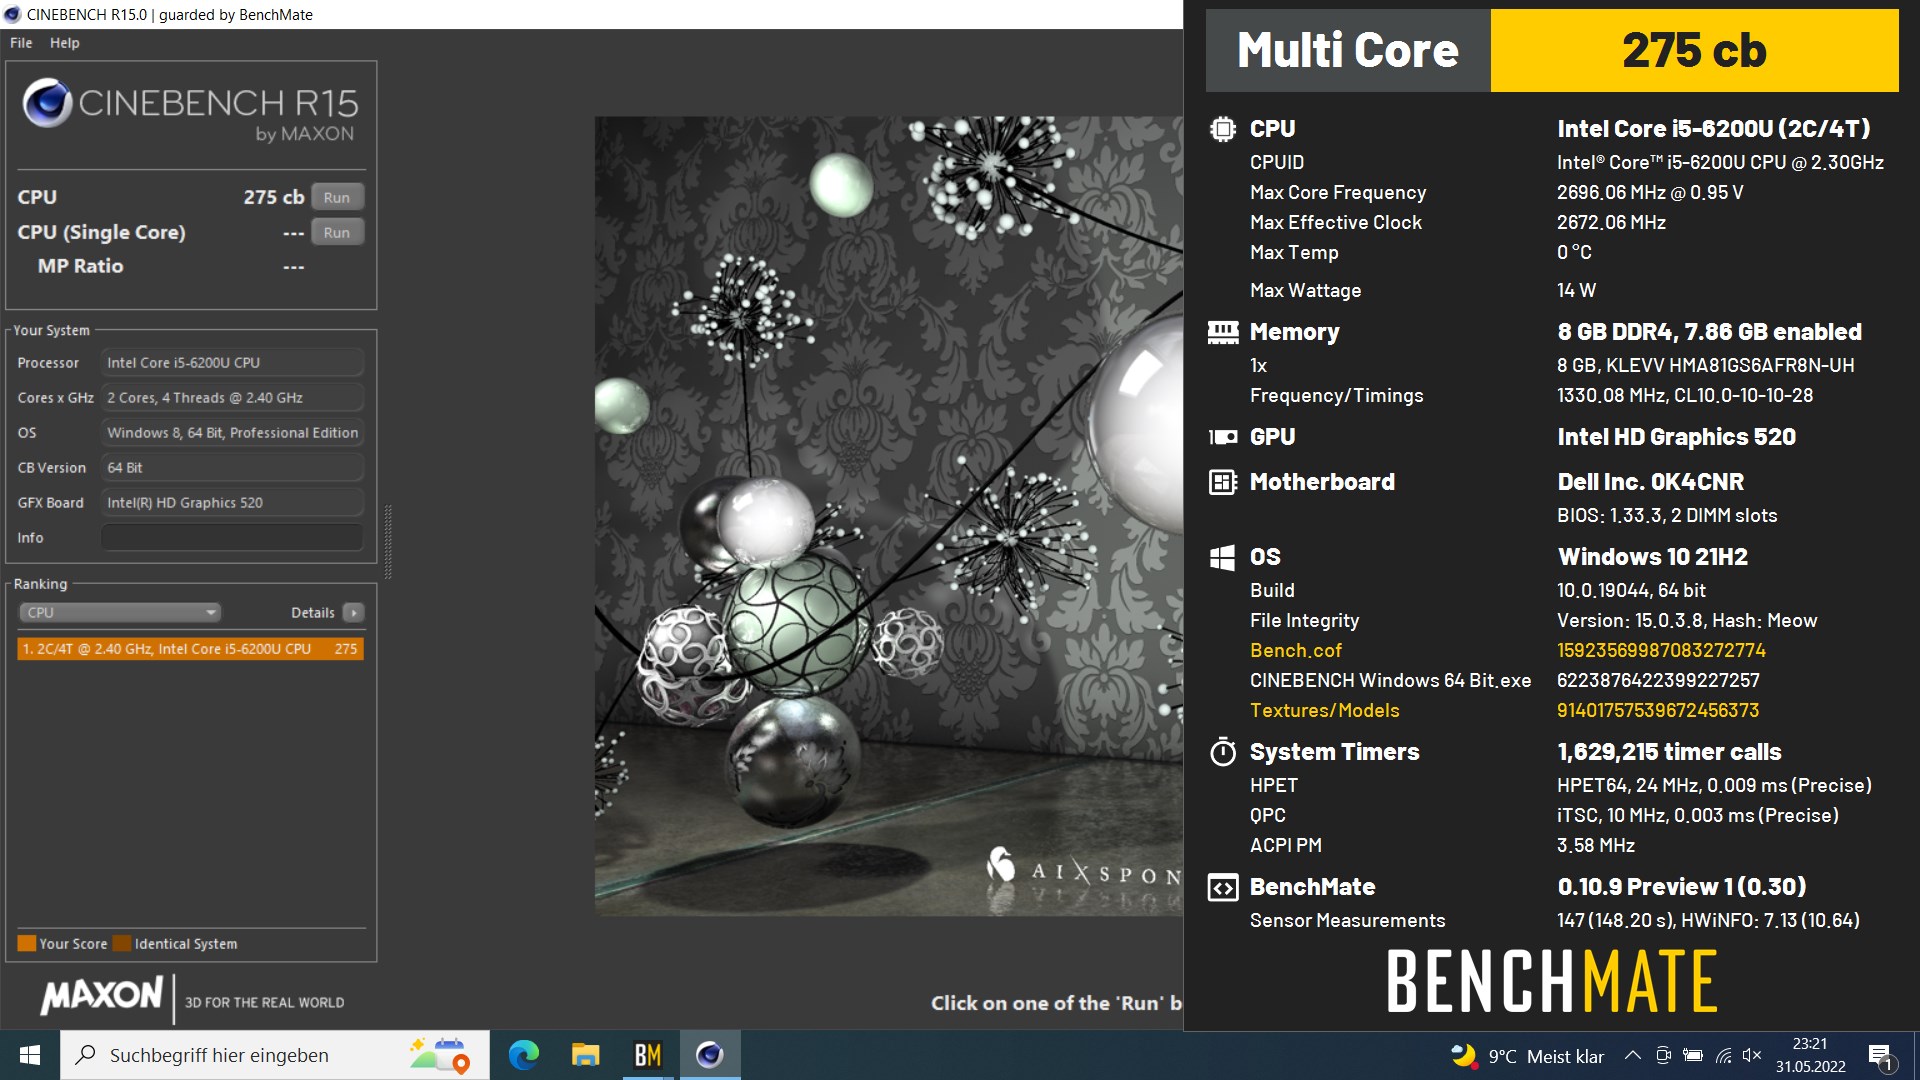Run the CPU Single Core benchmark
Image resolution: width=1920 pixels, height=1080 pixels.
point(337,232)
